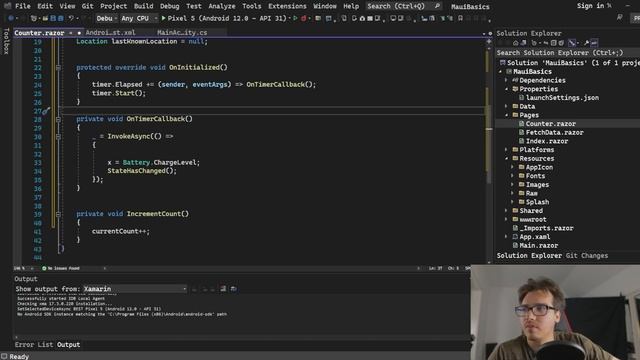640x360 pixels.
Task: Select FetchData.razor in Solution Explorer
Action: (x=554, y=133)
